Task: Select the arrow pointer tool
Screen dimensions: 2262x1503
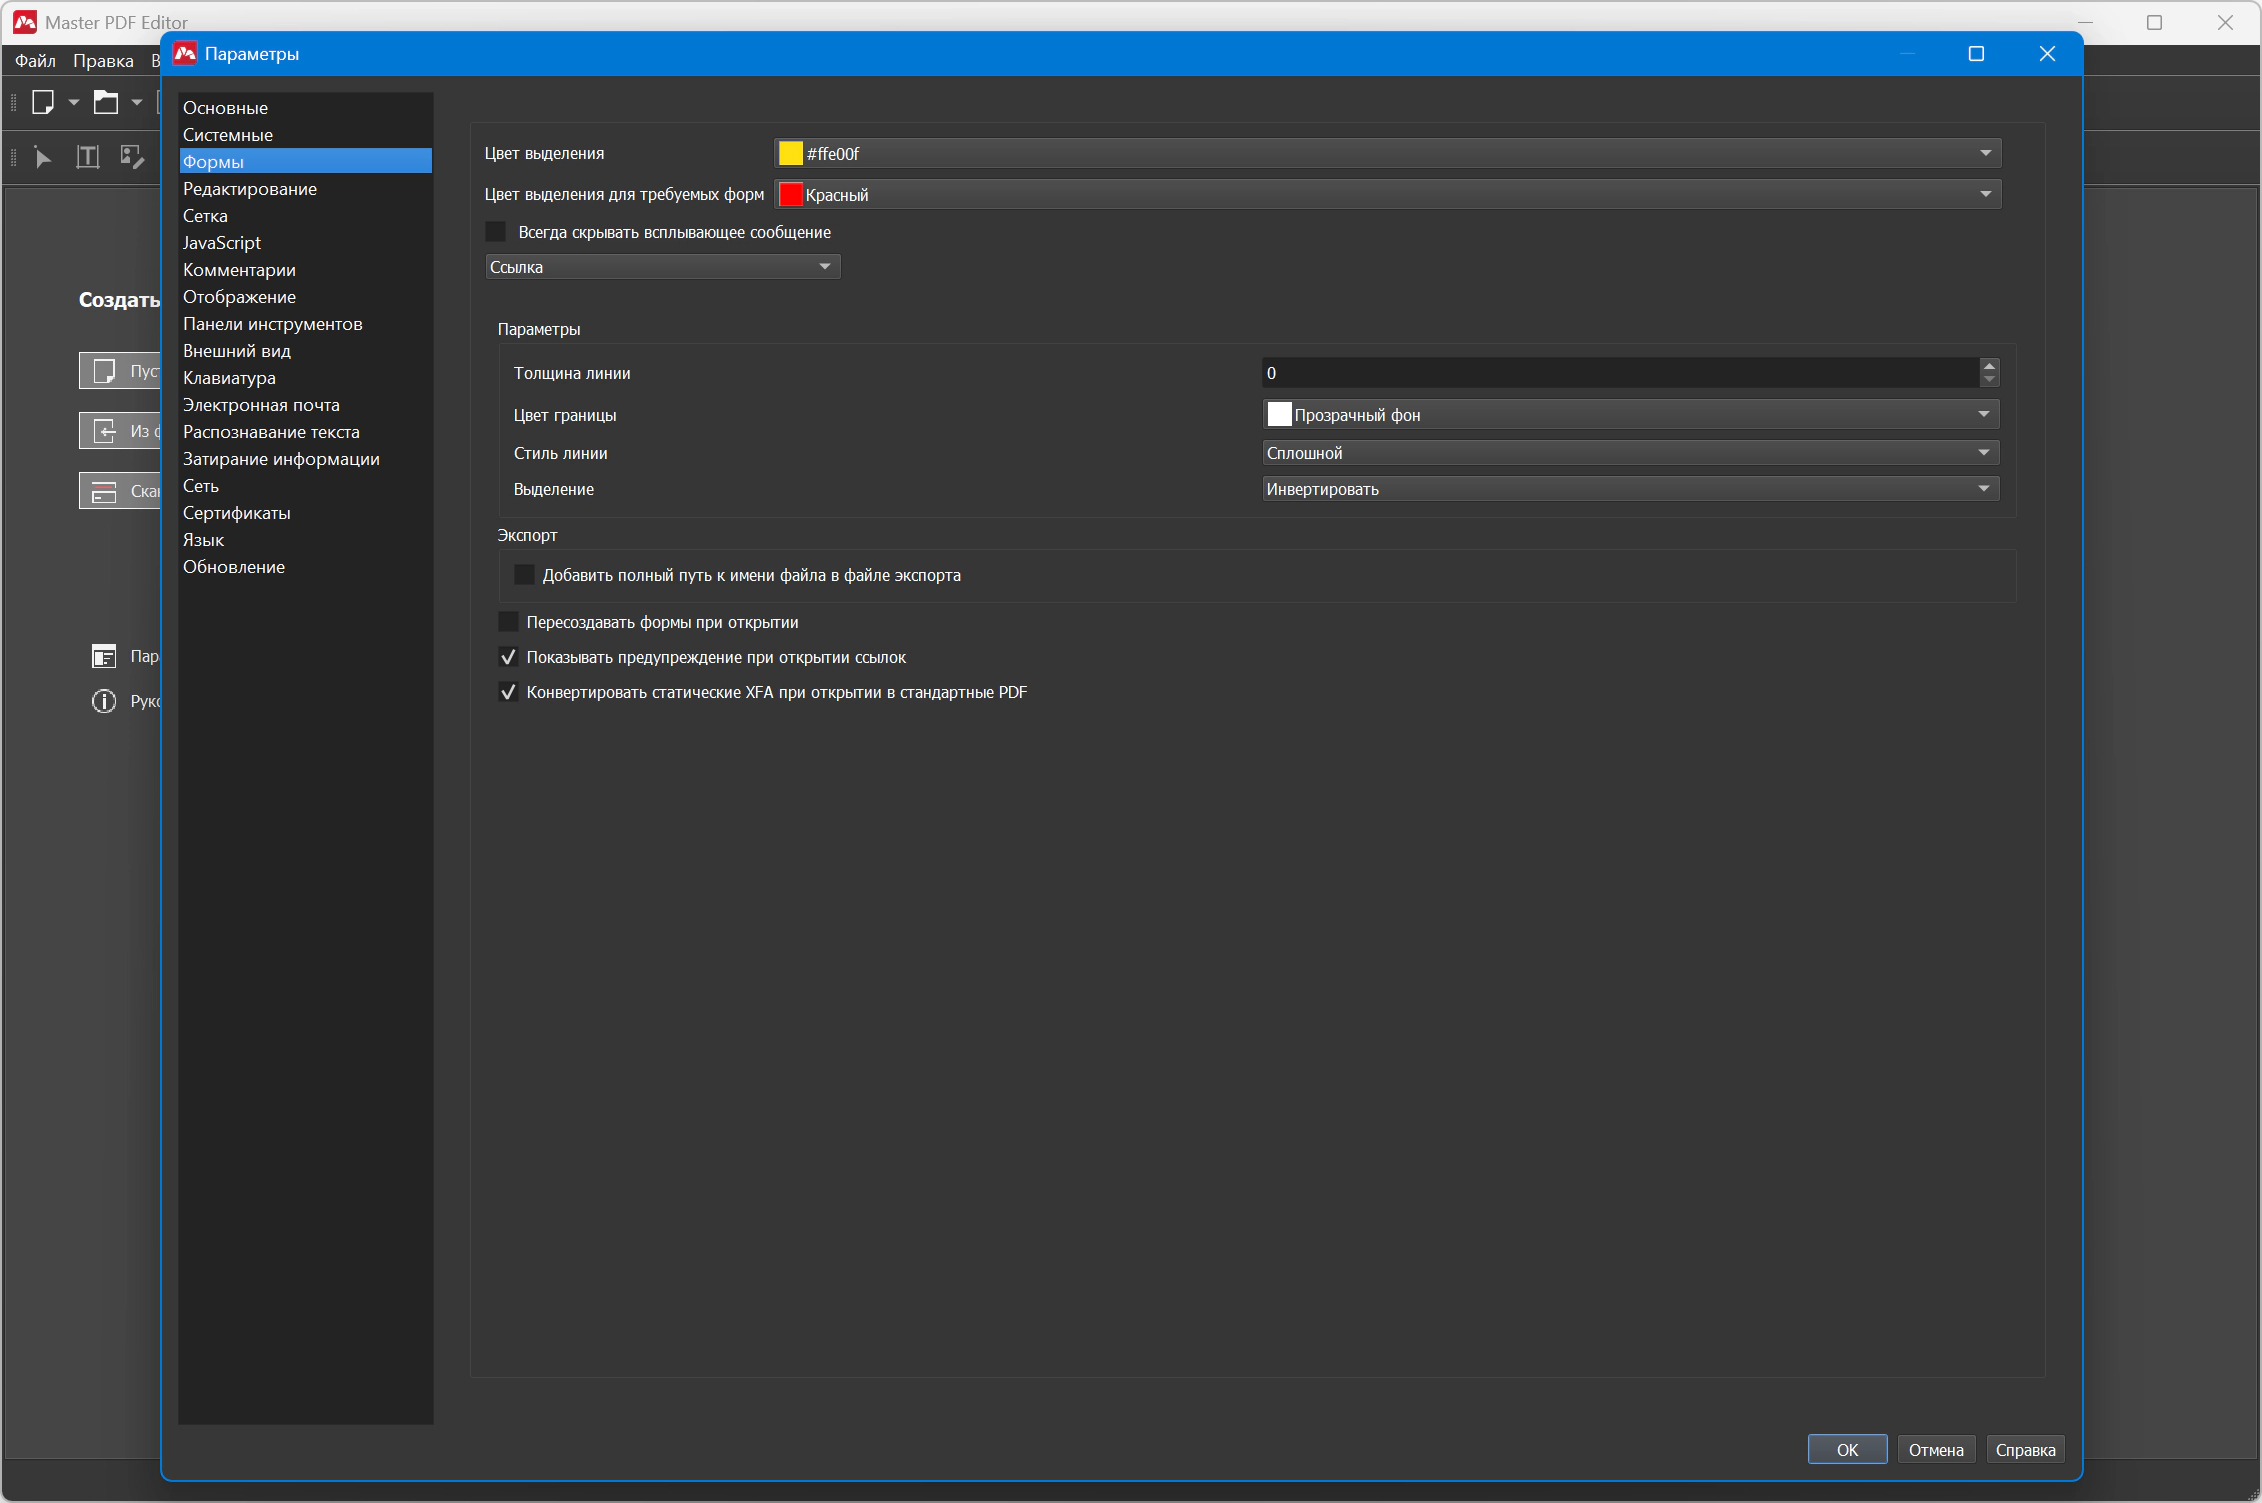Action: click(43, 157)
